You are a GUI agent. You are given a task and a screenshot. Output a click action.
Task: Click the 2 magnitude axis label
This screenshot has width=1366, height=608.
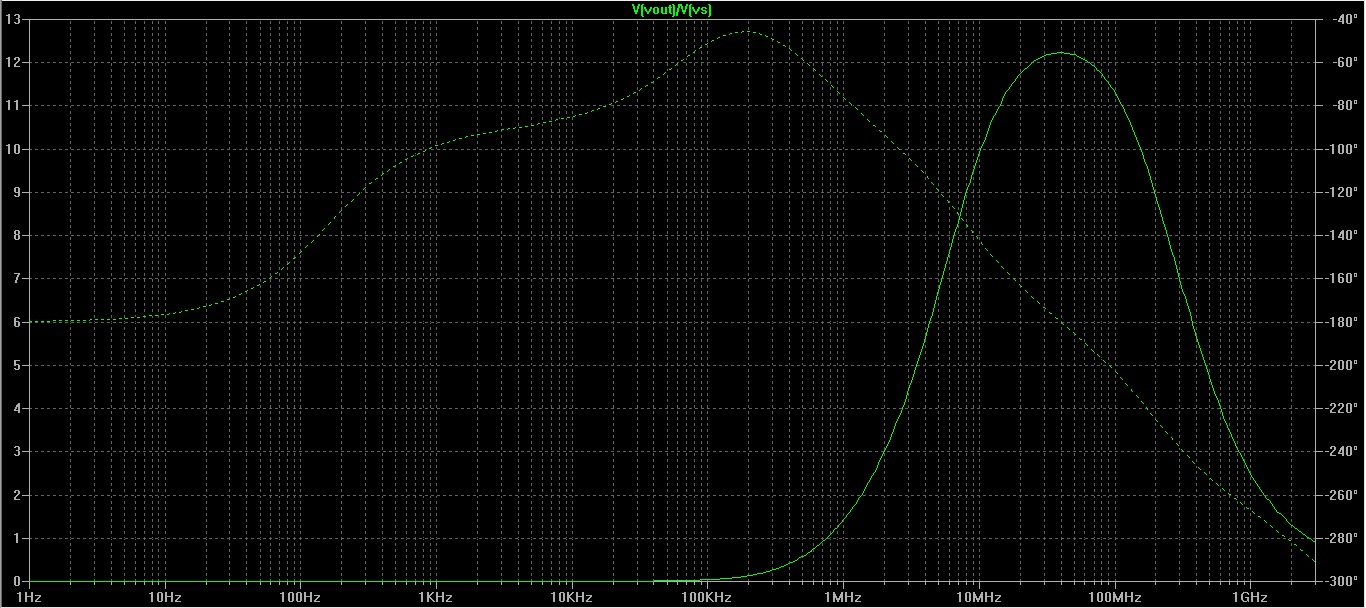[16, 495]
